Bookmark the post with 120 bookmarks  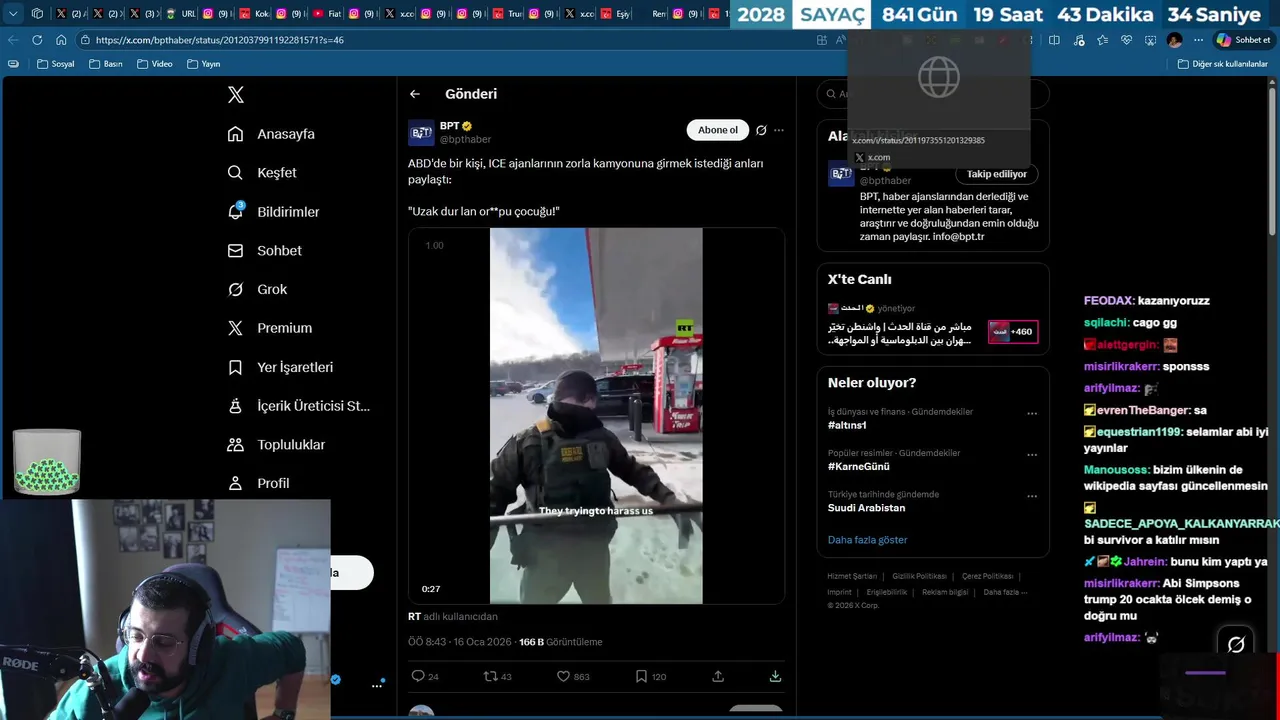tap(641, 676)
